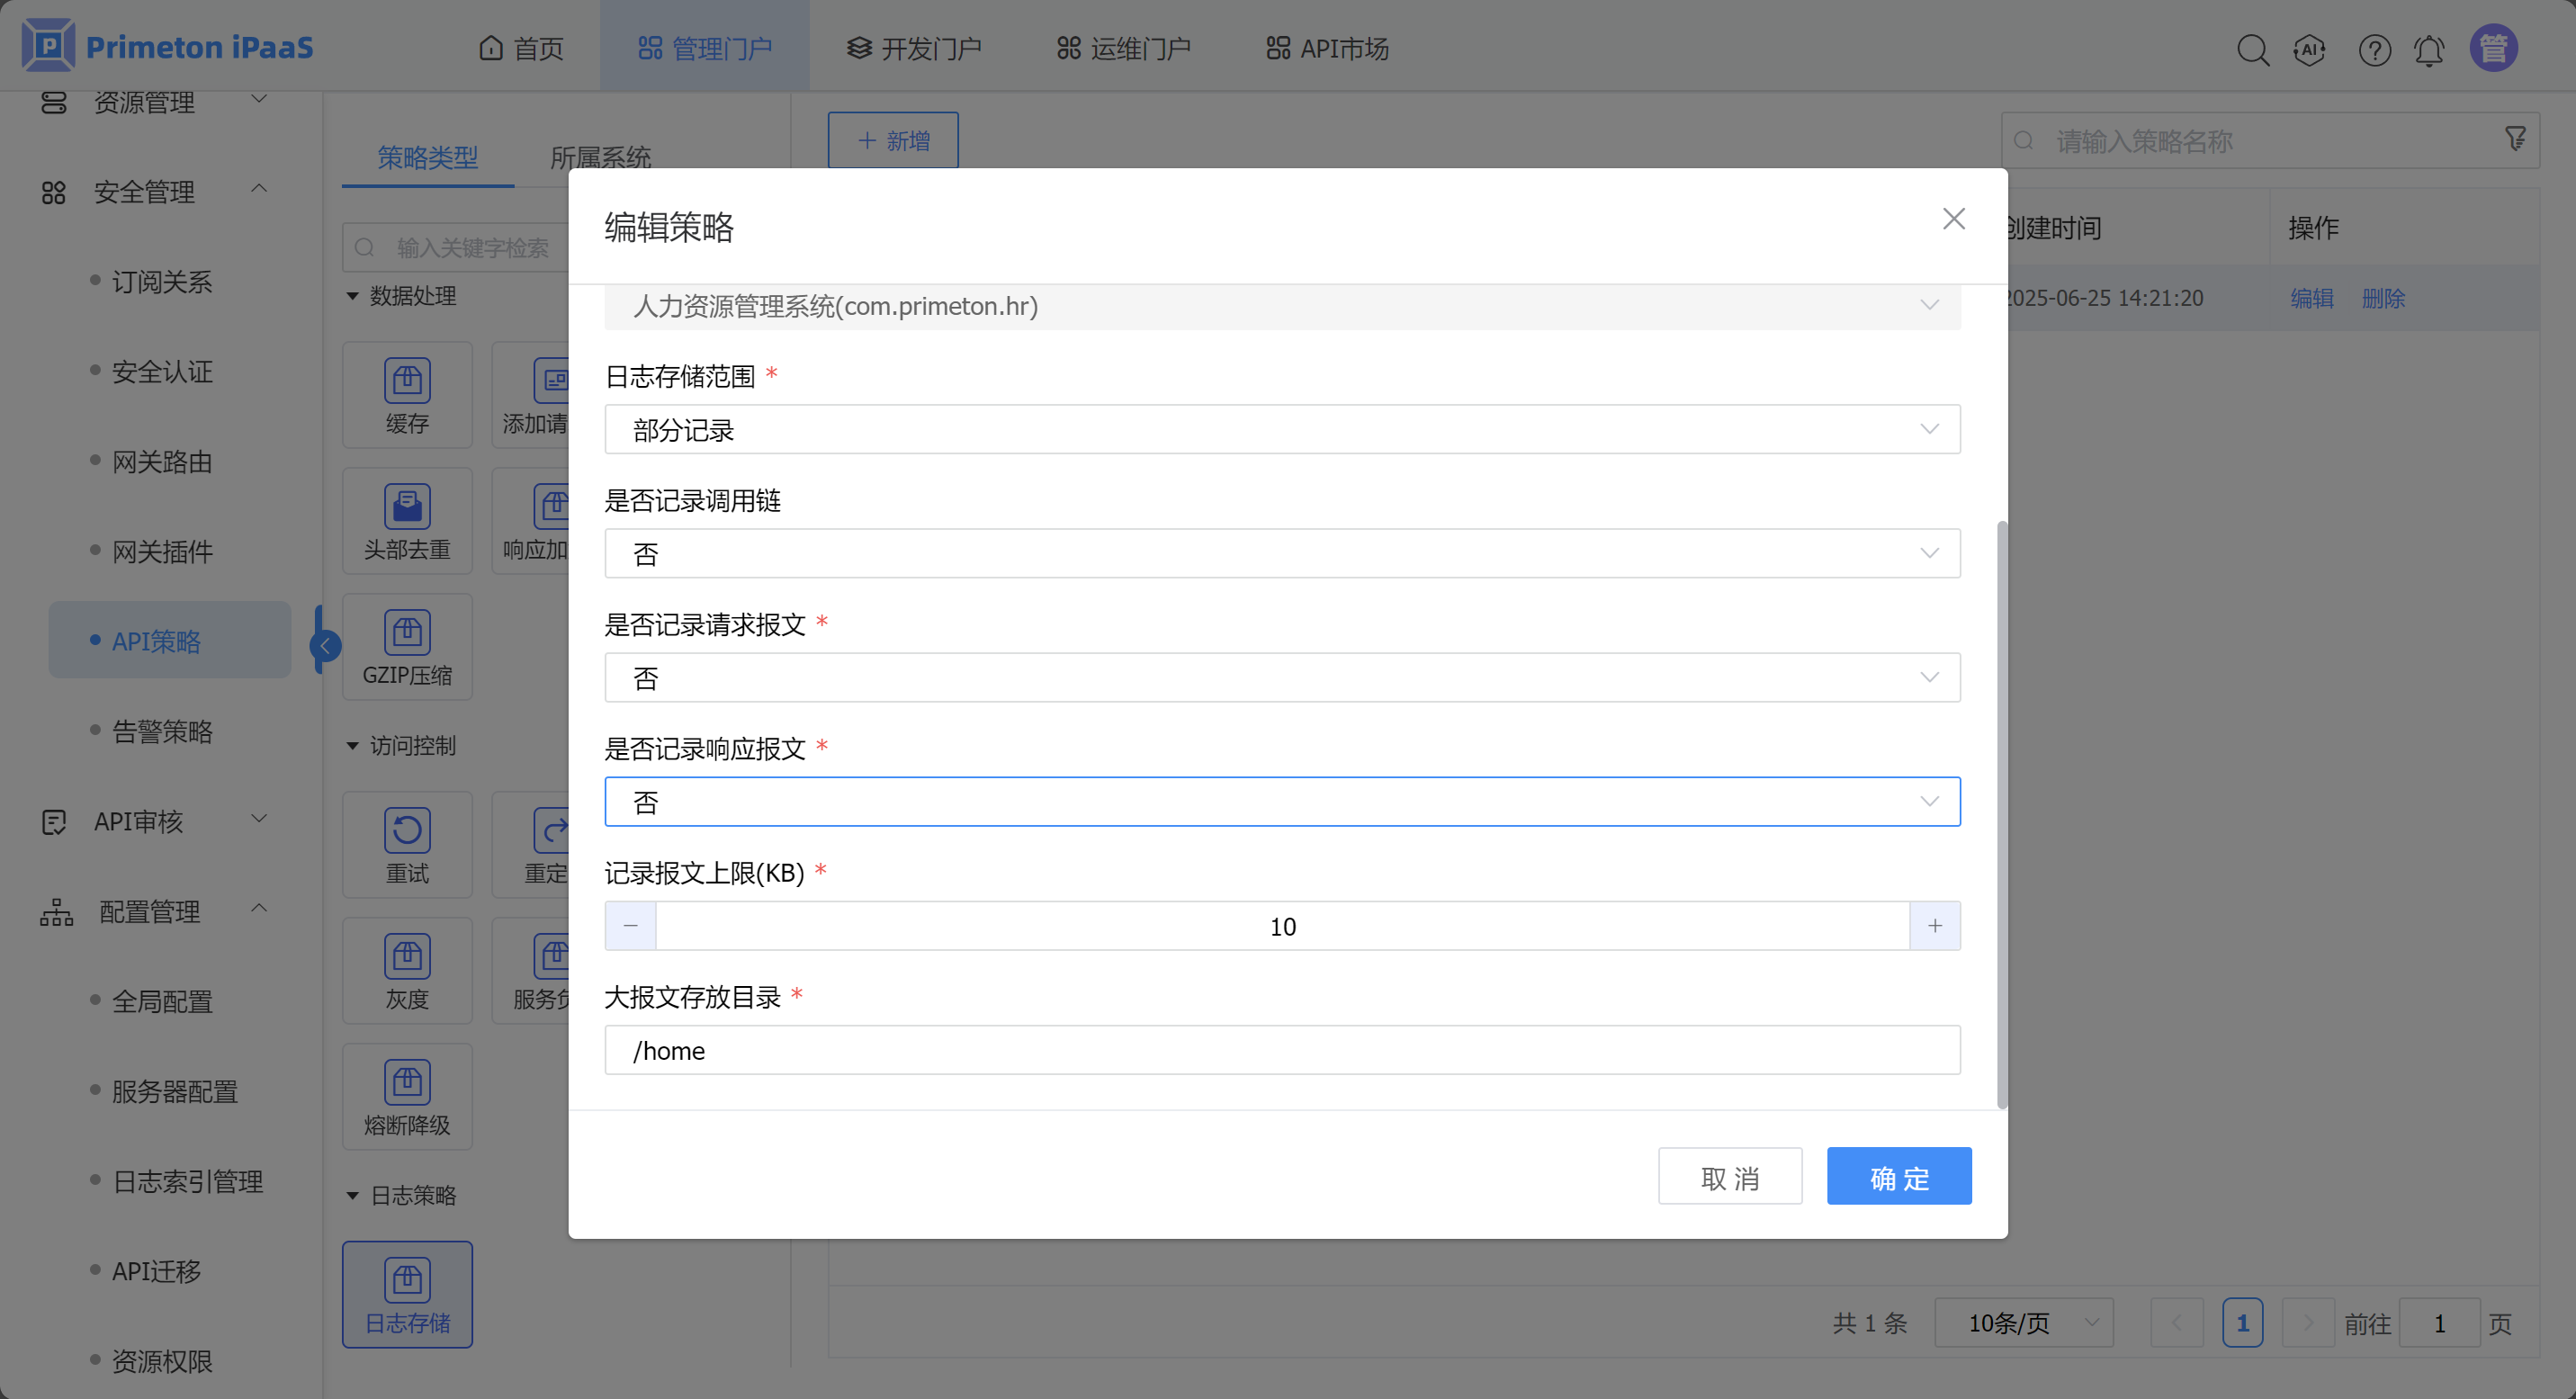
Task: Open the AI assistant icon
Action: [2309, 49]
